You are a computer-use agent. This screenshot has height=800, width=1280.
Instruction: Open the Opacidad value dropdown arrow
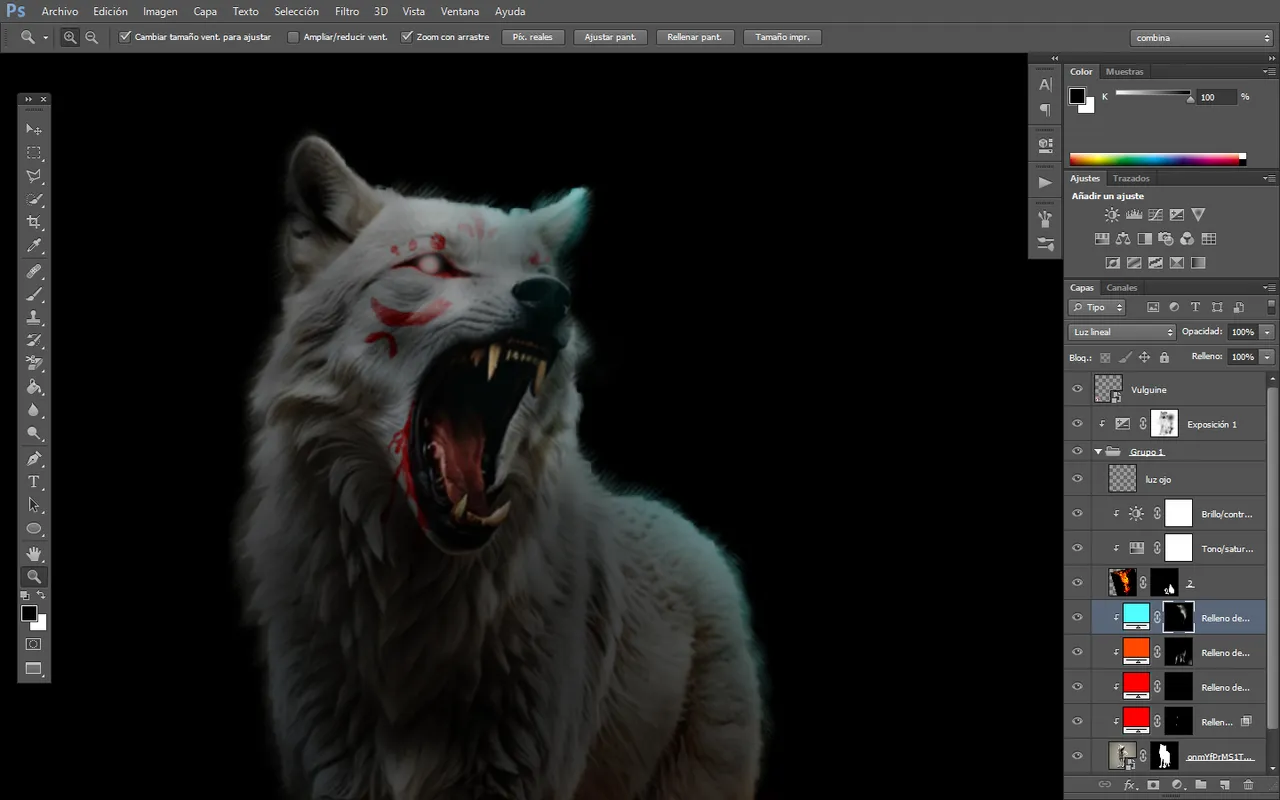click(1268, 332)
